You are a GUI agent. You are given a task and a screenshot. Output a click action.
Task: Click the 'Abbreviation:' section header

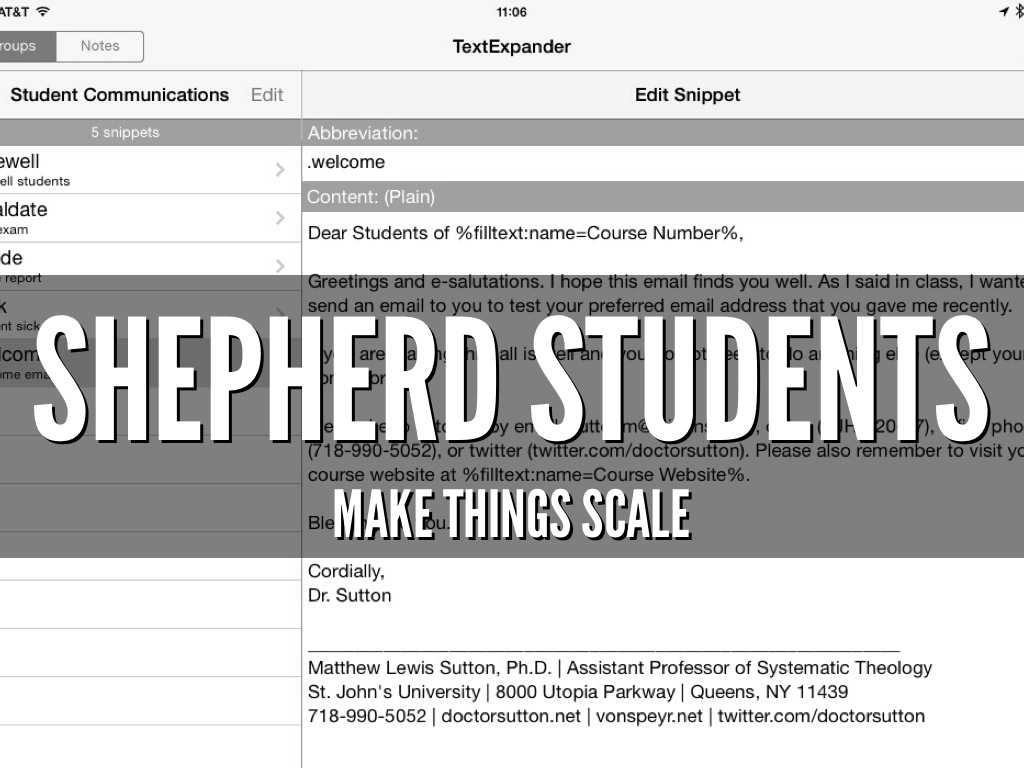click(x=663, y=133)
